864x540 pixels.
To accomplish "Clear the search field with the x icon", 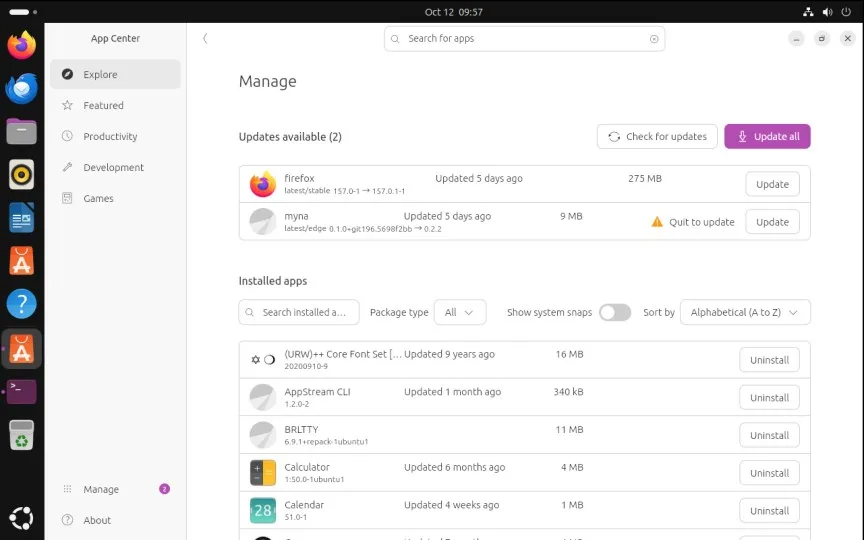I will 654,39.
